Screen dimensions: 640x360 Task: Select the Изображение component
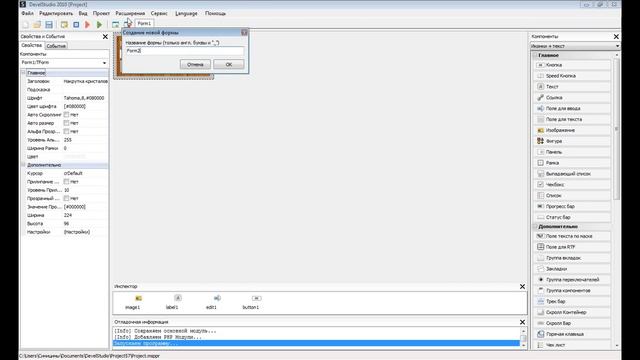pyautogui.click(x=572, y=130)
